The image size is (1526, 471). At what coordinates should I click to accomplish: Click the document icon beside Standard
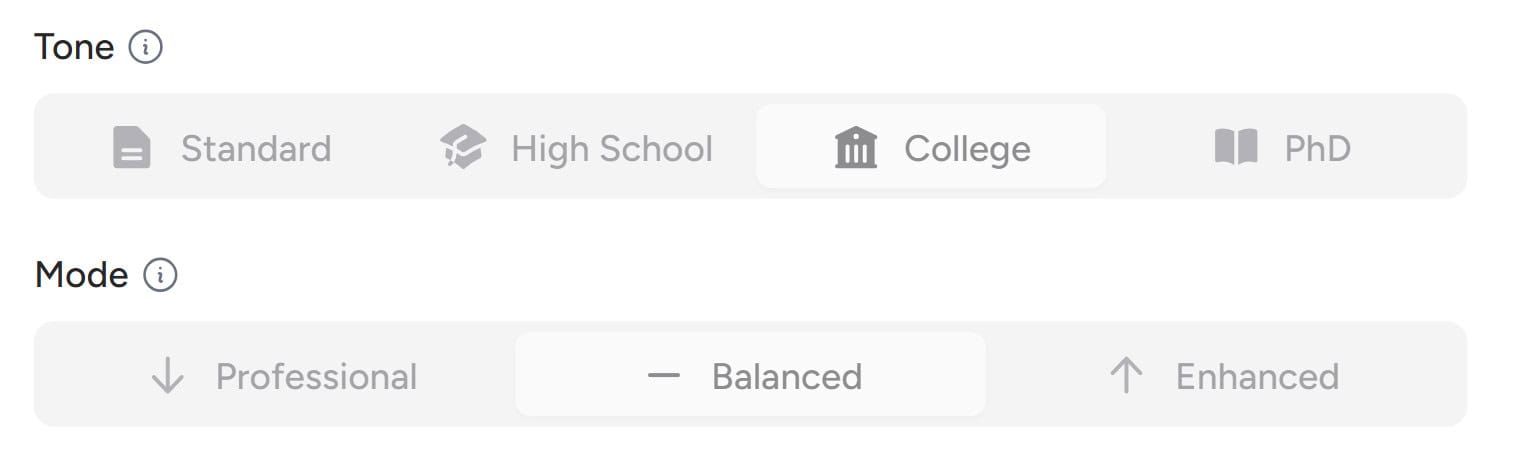(131, 148)
